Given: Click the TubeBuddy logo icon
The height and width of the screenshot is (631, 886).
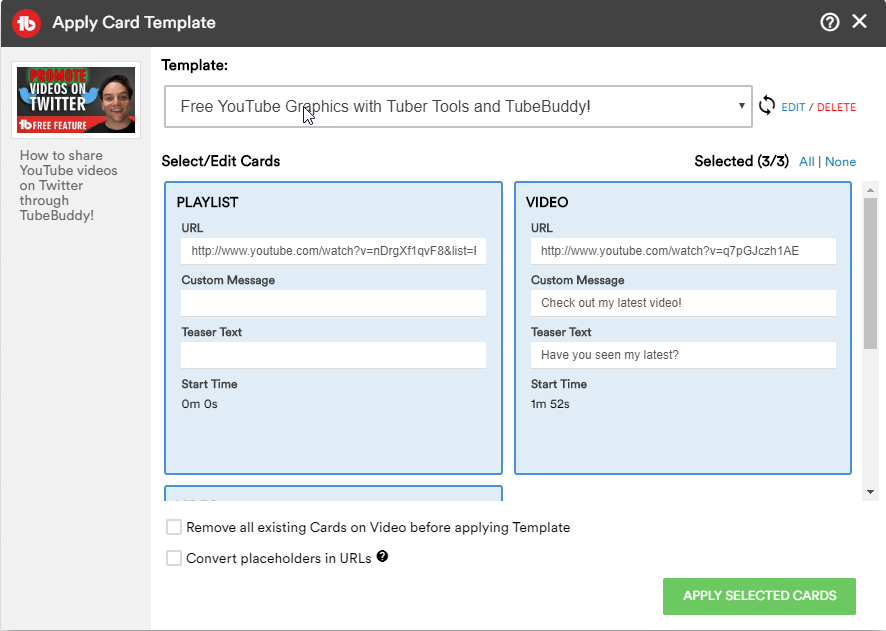Looking at the screenshot, I should (x=26, y=23).
